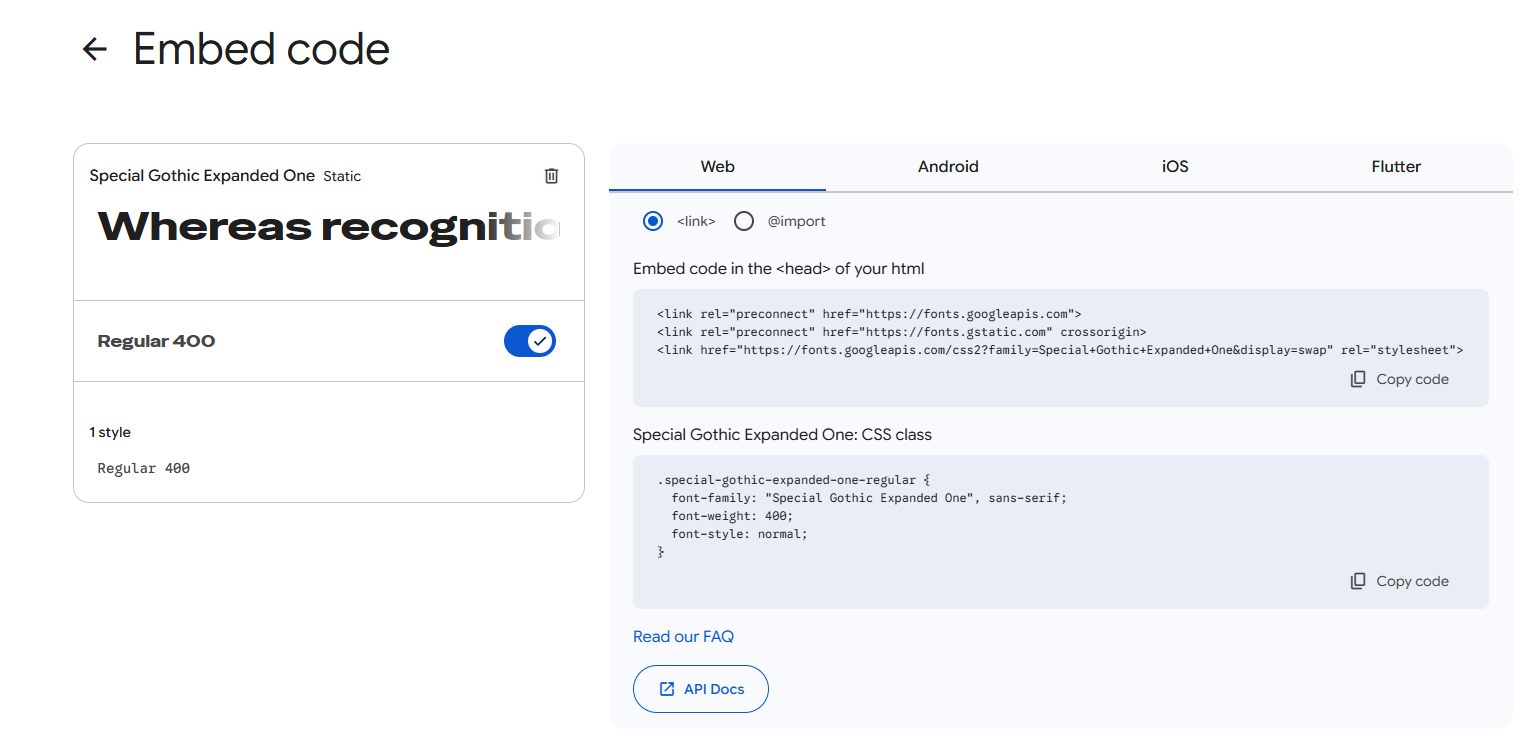
Task: Click the fonts.googleapis.com preconnect link line
Action: click(x=869, y=314)
